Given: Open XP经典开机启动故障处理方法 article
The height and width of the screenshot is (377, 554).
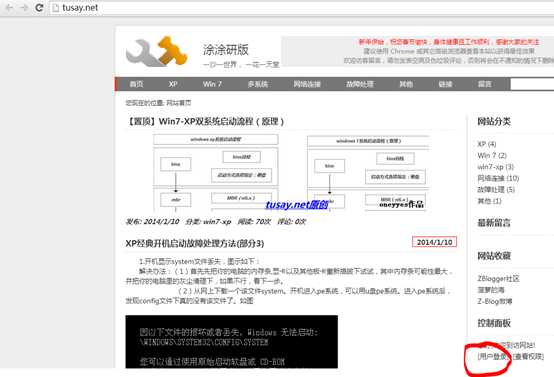Looking at the screenshot, I should tap(195, 243).
